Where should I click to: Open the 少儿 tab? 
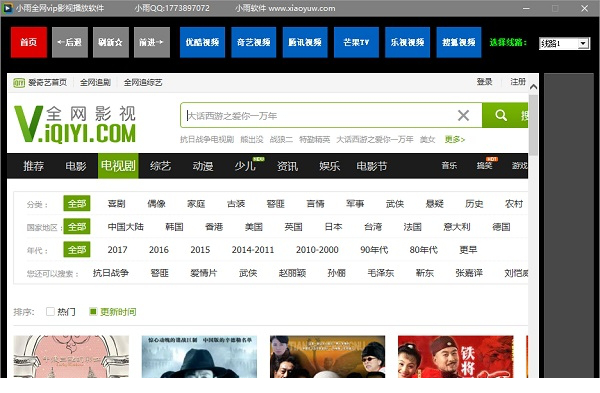coord(245,166)
